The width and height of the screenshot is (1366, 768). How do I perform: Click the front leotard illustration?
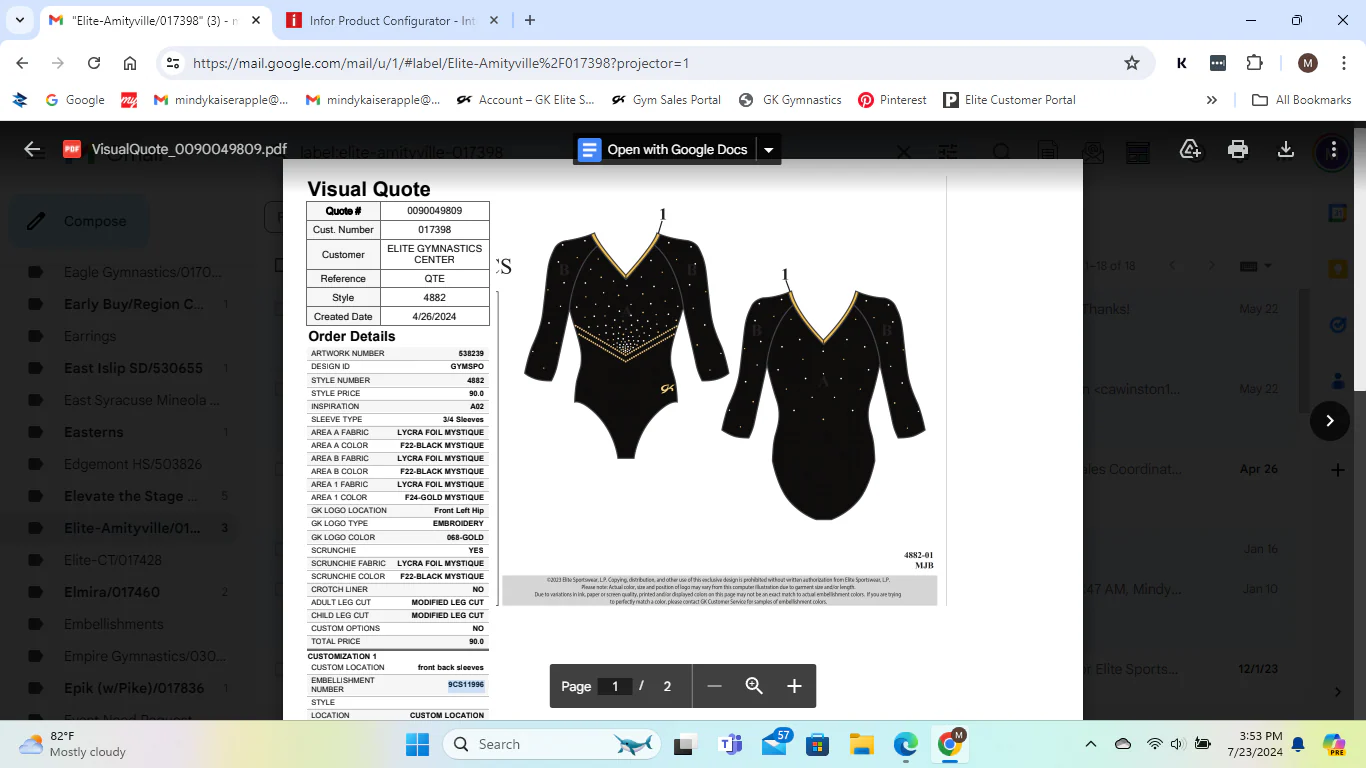coord(625,345)
